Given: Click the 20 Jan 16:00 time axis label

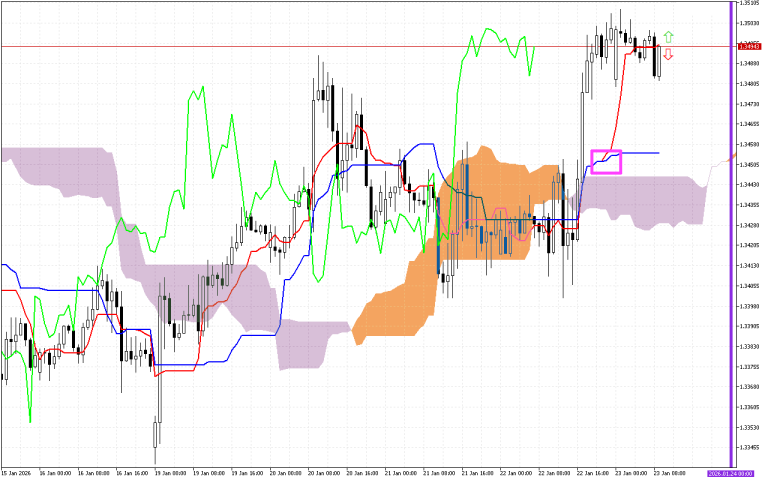Looking at the screenshot, I should click(x=362, y=474).
